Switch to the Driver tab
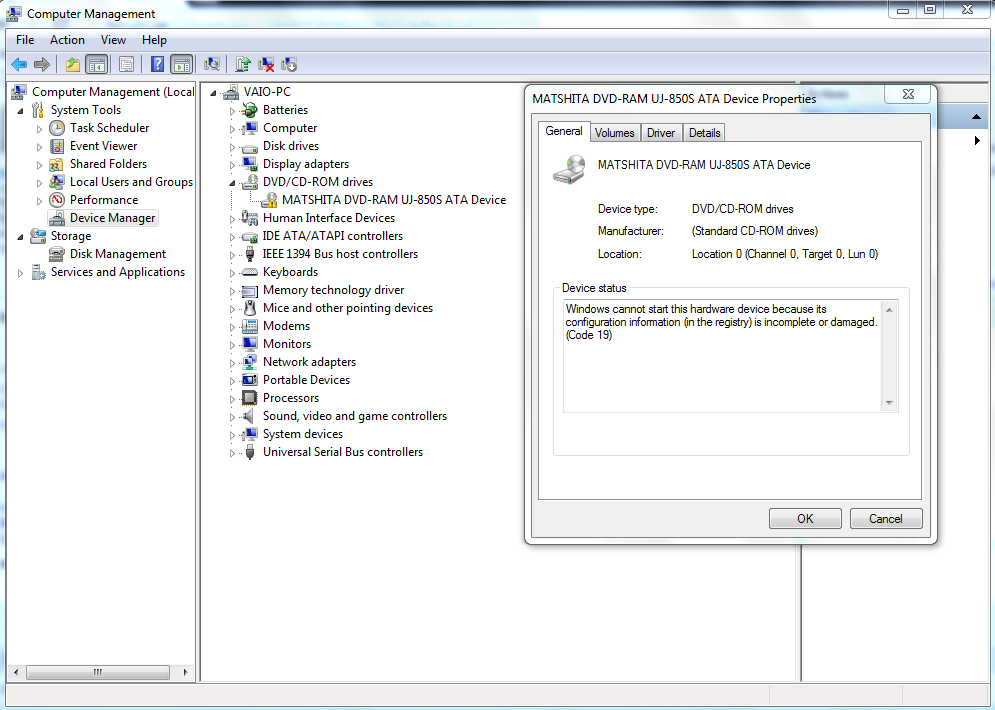This screenshot has width=995, height=710. pos(661,133)
